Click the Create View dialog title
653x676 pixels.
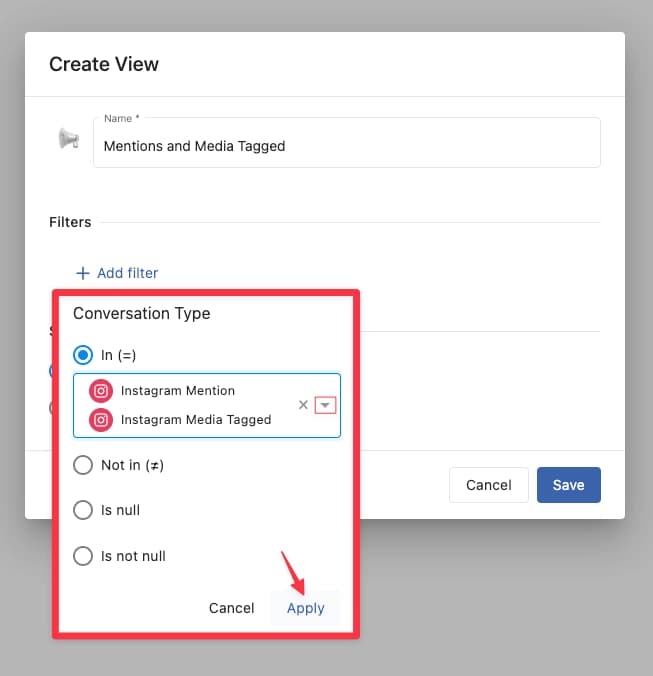click(104, 64)
